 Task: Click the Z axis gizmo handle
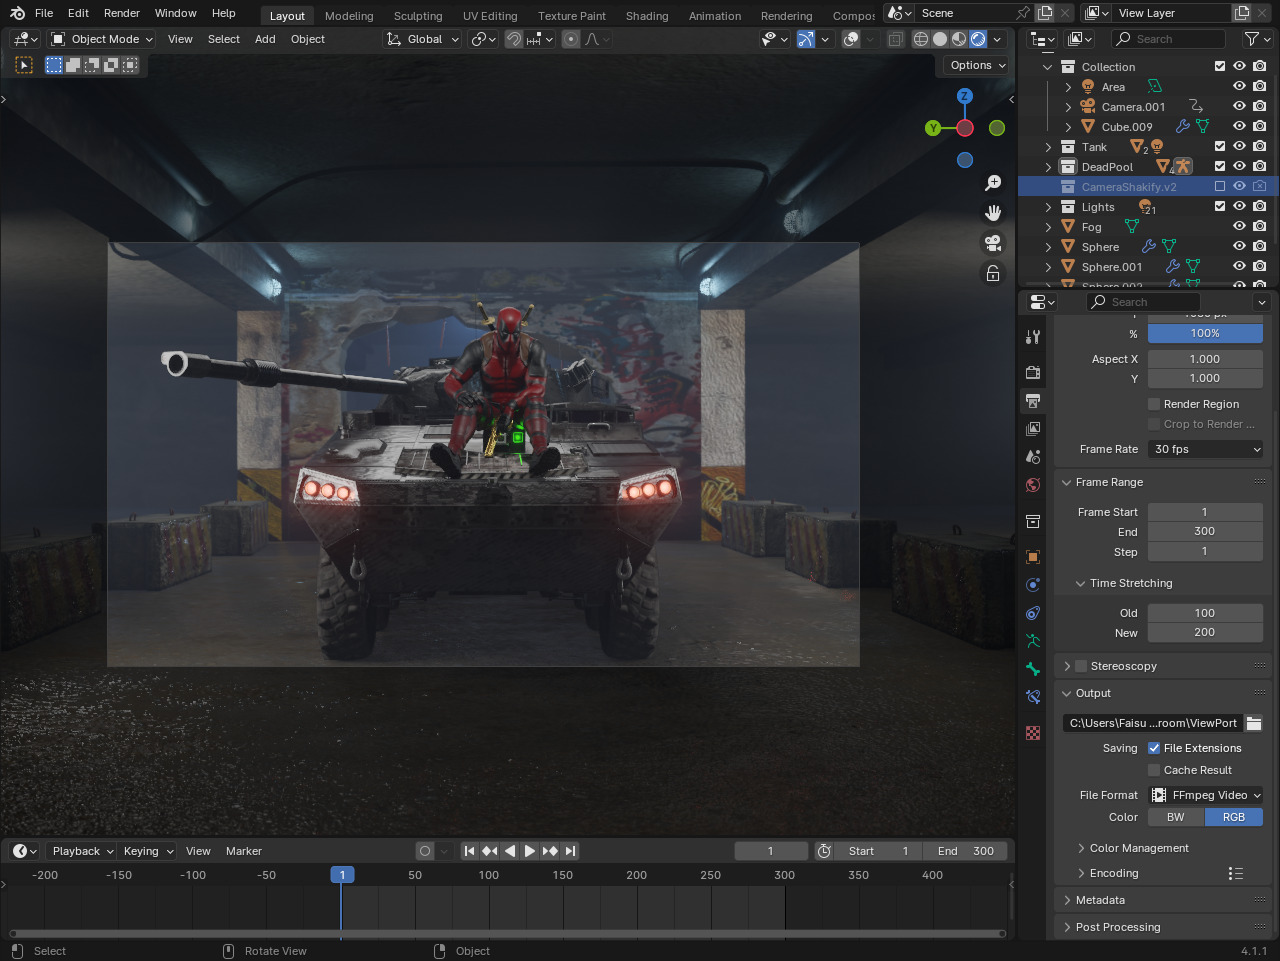(965, 96)
